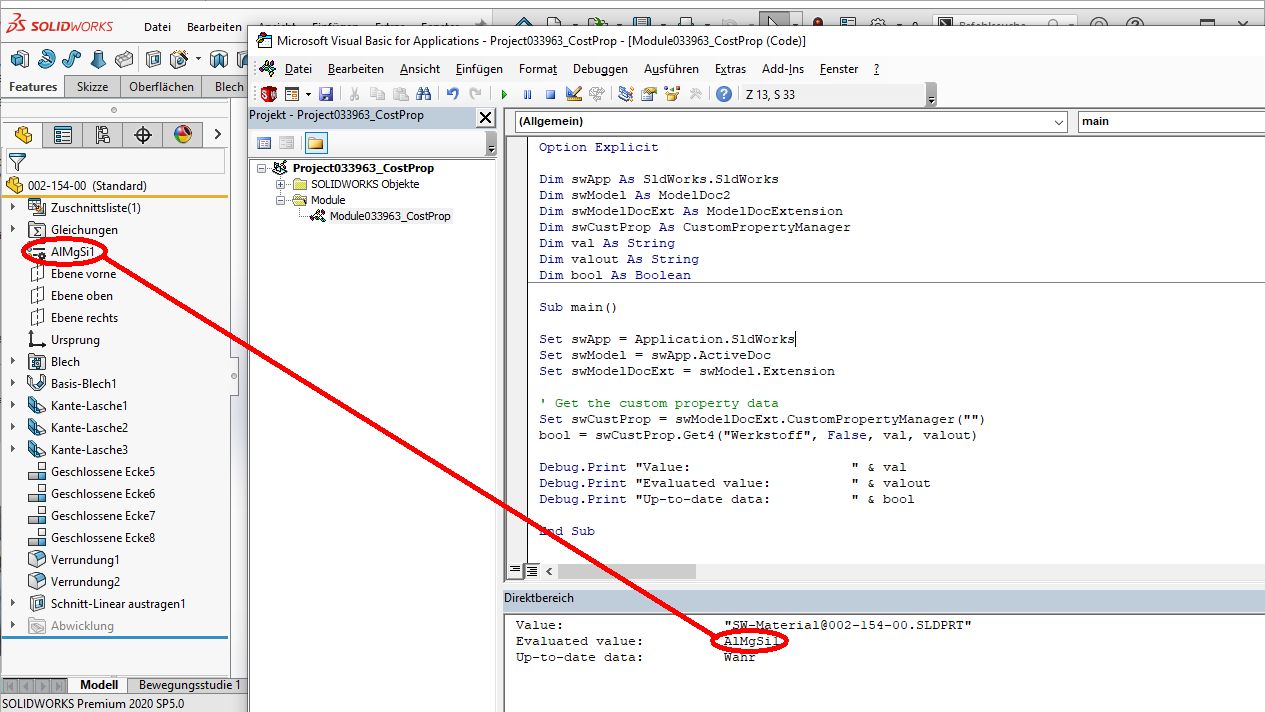Click the Swept Boss icon in SOLIDWORKS
The width and height of the screenshot is (1265, 712).
(x=72, y=59)
